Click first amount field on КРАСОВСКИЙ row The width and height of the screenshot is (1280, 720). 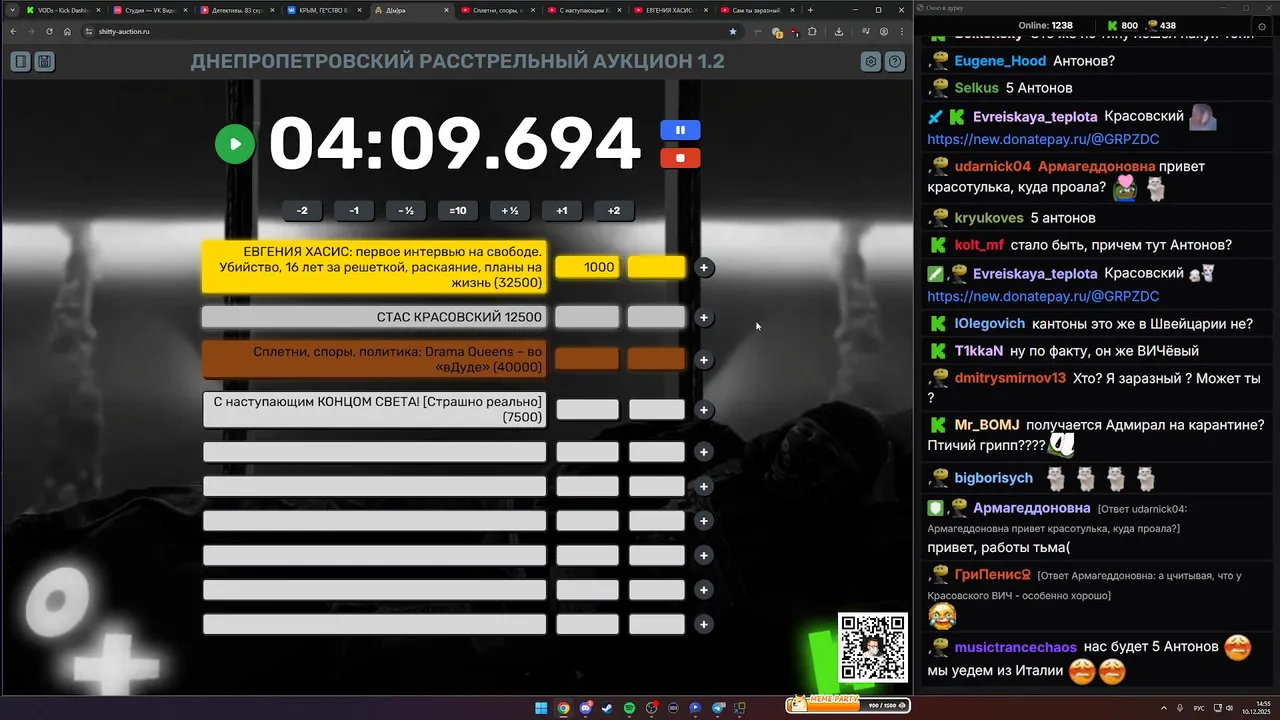point(587,317)
